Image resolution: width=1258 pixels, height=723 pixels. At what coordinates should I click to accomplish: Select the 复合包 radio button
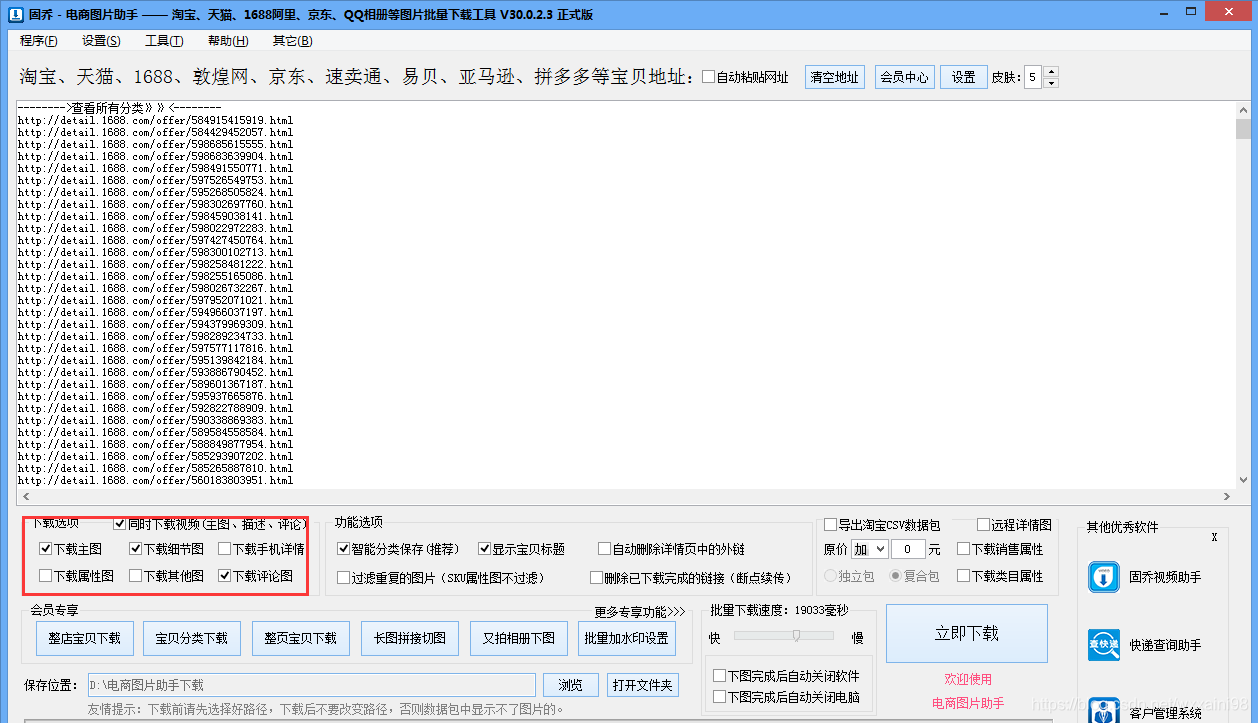[897, 576]
